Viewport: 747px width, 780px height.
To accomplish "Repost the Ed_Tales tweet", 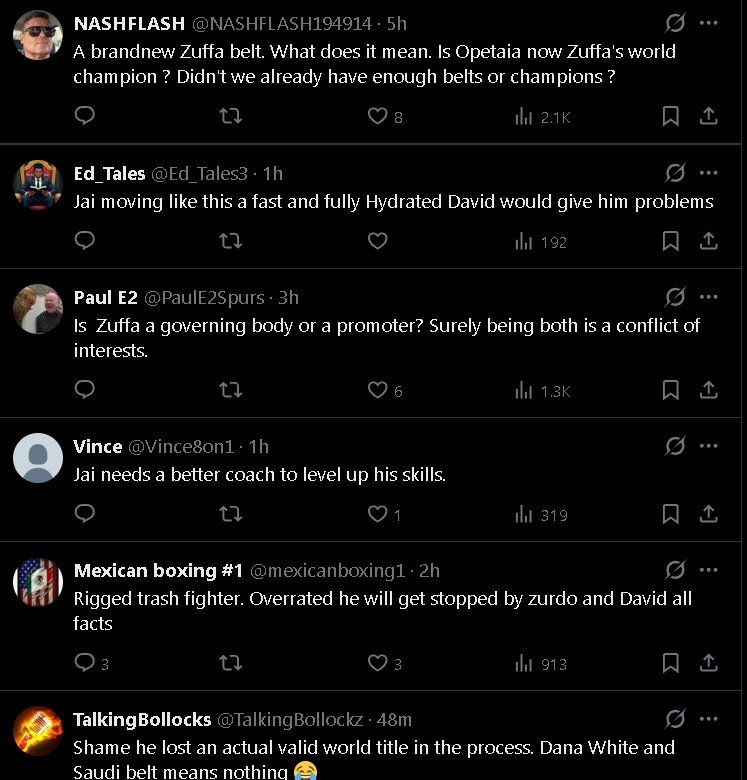I will click(230, 241).
